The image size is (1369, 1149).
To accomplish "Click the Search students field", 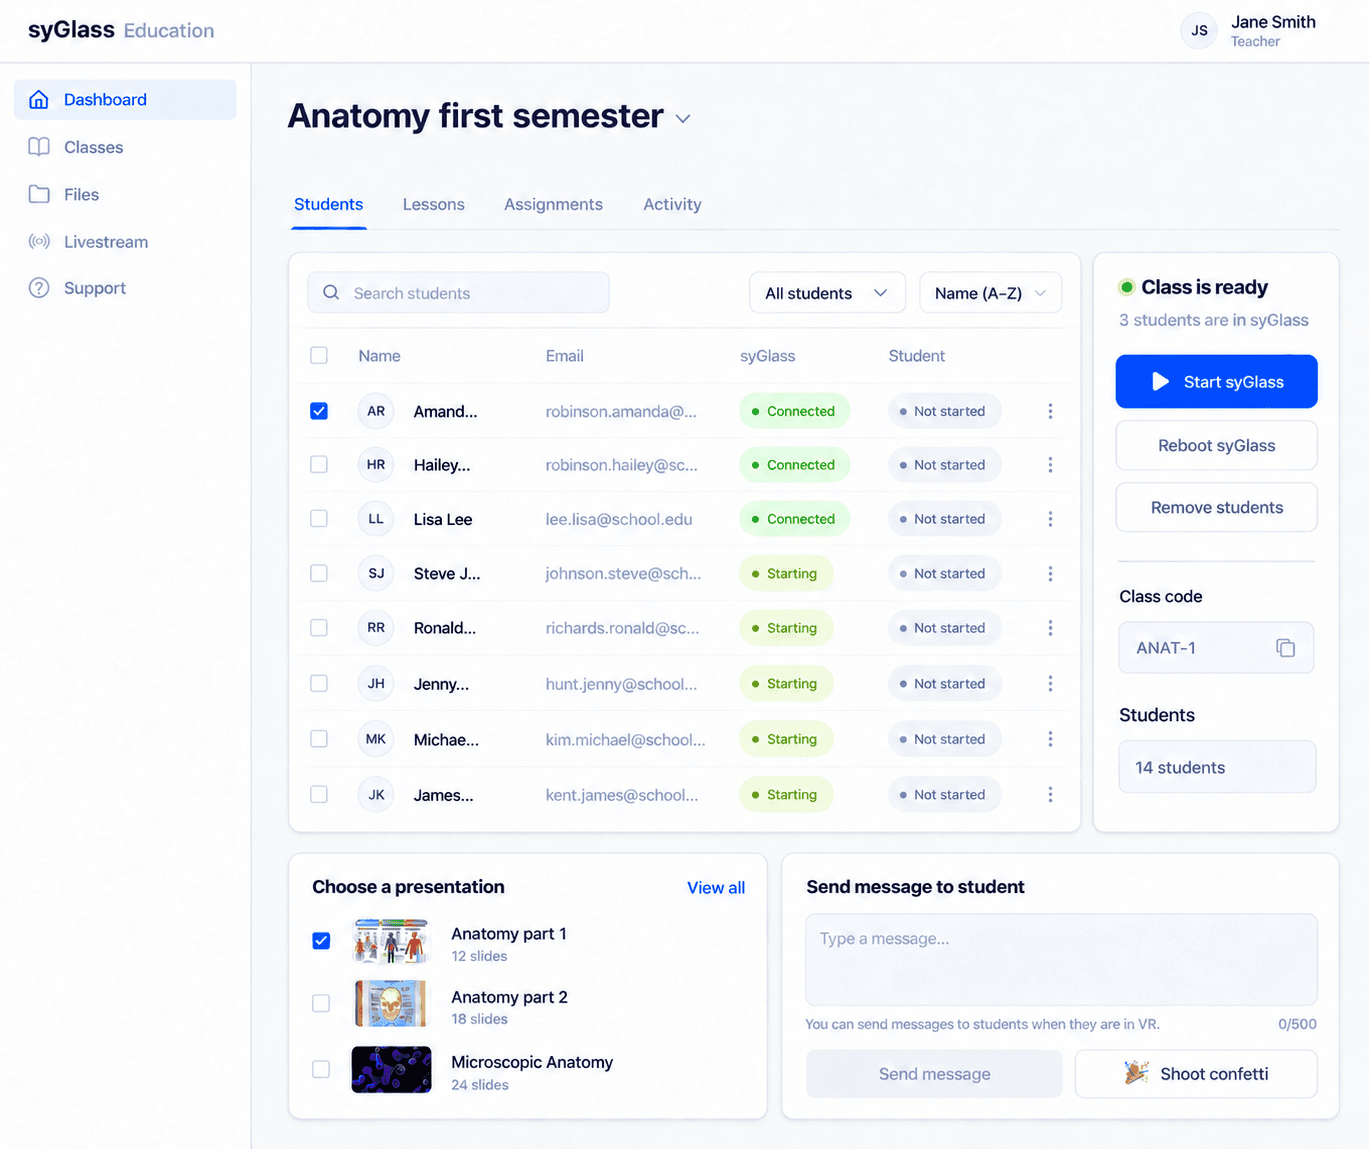I will pos(458,293).
